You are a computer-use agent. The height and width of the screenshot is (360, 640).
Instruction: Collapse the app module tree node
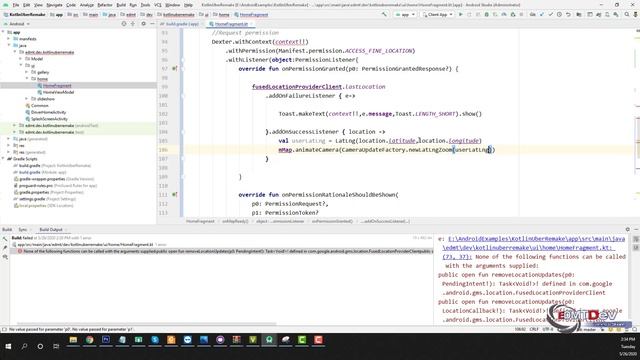tap(3, 32)
